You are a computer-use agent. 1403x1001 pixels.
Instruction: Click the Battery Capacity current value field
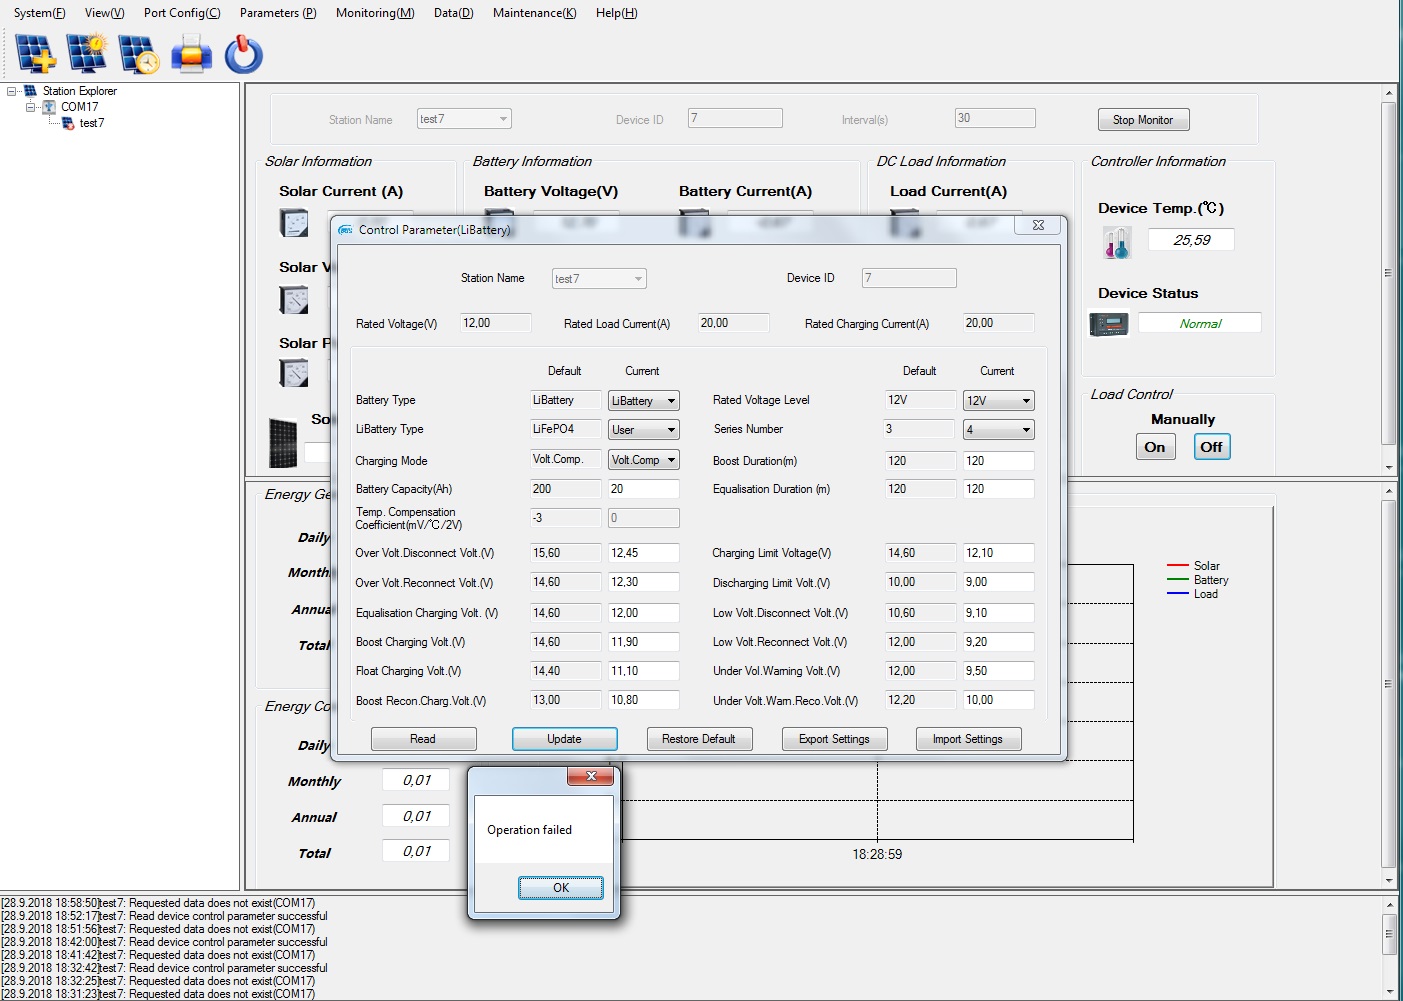click(643, 489)
